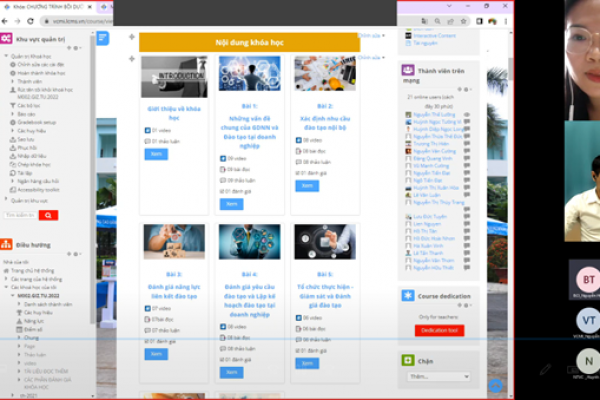Screen dimensions: 600x400
Task: Click the Thành viên trên mạng block icon
Action: point(406,70)
